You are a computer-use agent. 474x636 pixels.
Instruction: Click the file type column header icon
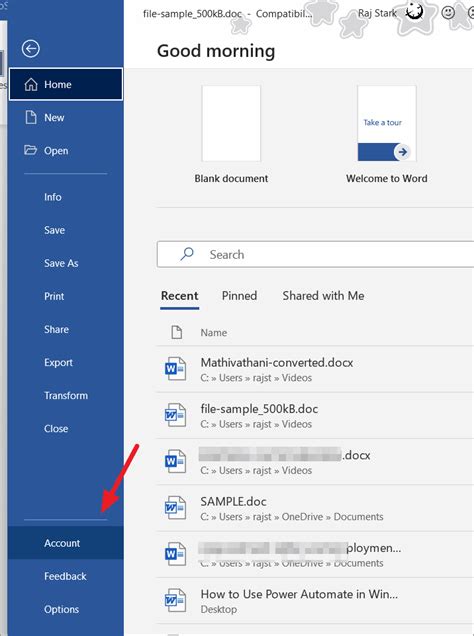pos(177,332)
